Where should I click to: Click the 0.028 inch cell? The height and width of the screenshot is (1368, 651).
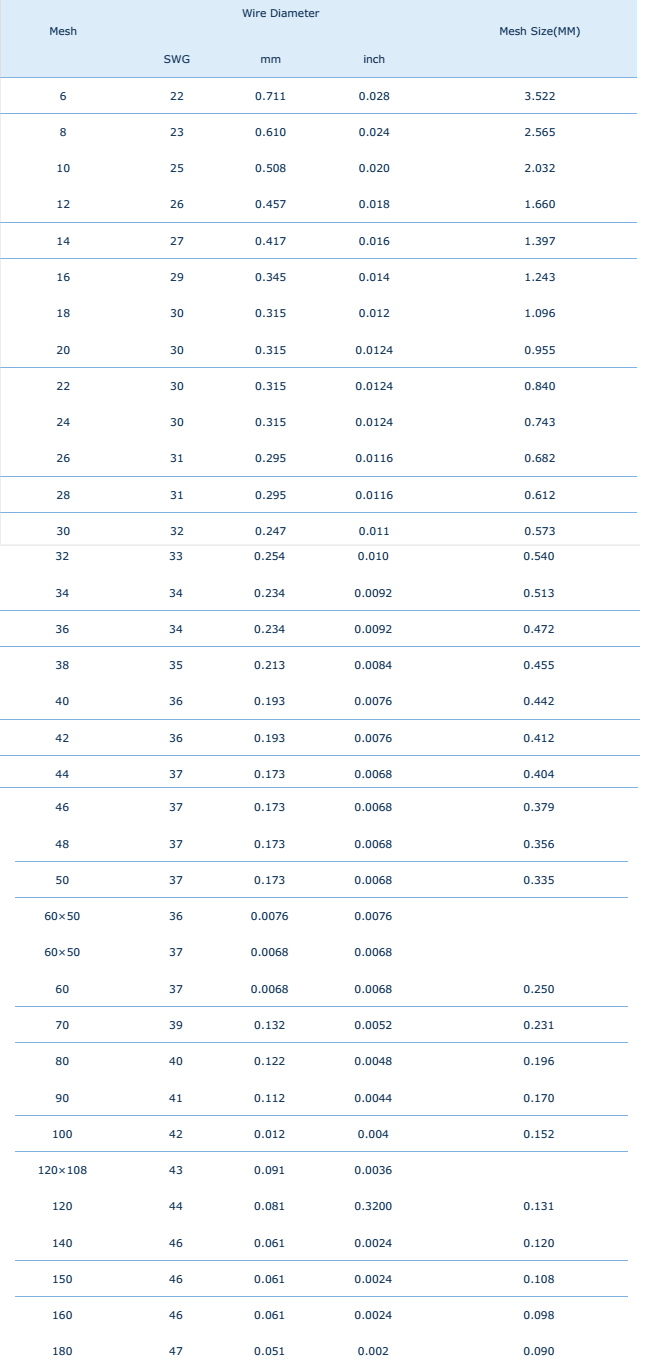pos(373,96)
